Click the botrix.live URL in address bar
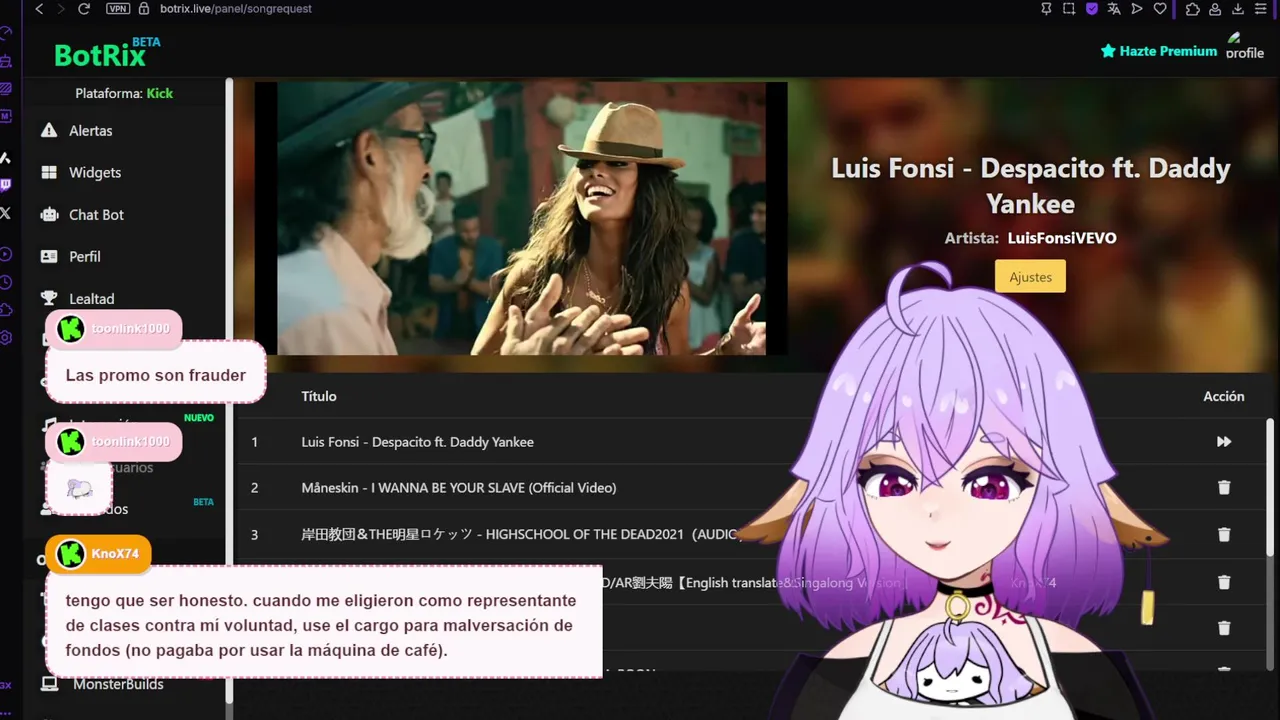This screenshot has height=720, width=1280. [236, 9]
